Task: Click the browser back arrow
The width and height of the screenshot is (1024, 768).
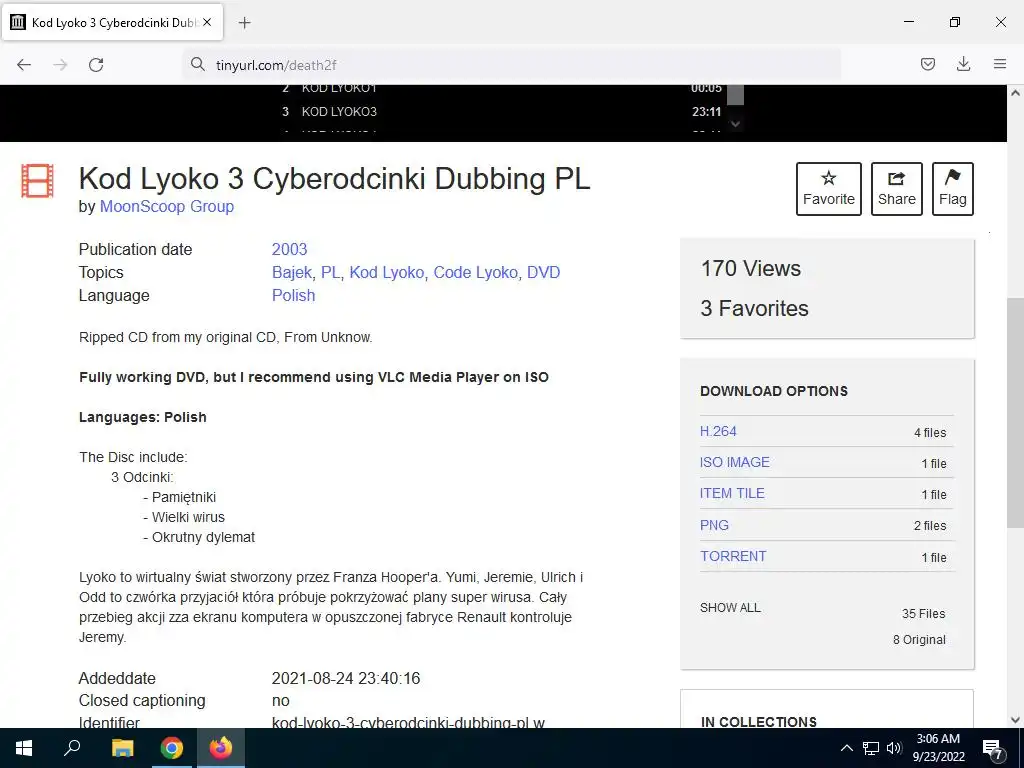Action: (24, 65)
